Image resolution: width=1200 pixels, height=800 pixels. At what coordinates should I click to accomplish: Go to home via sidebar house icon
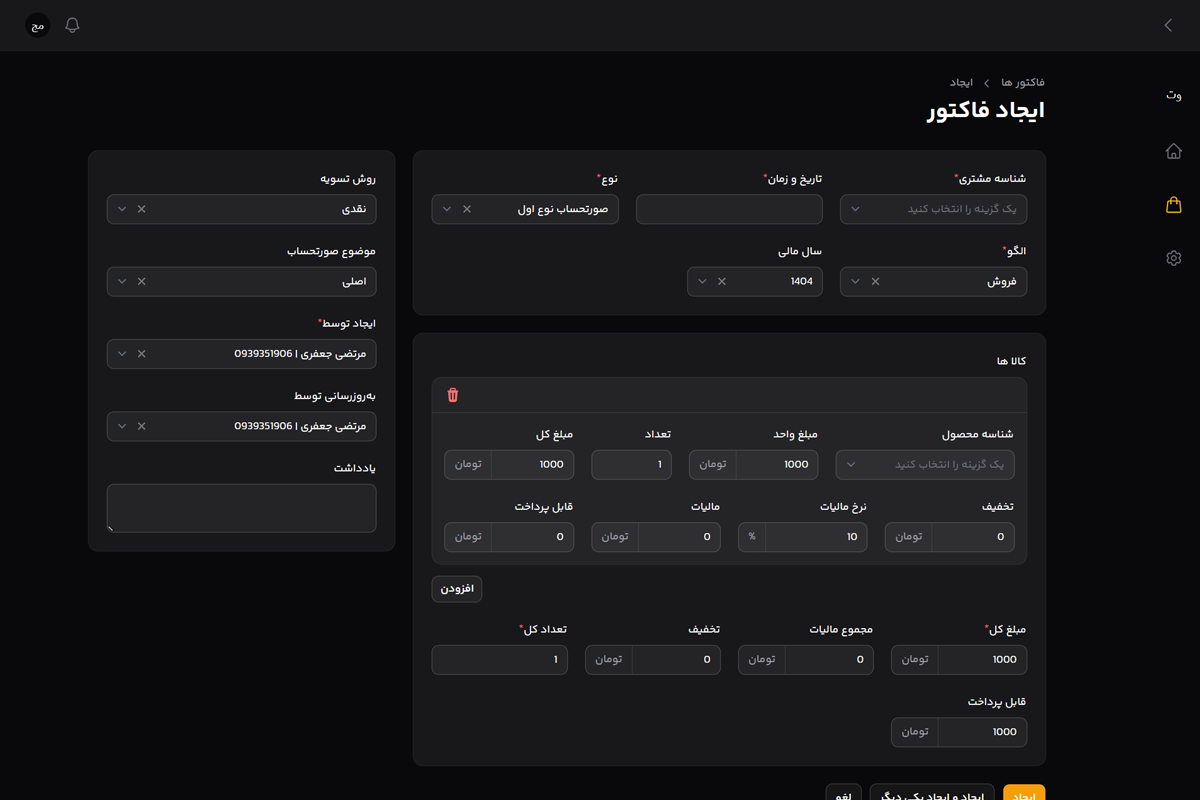tap(1174, 151)
